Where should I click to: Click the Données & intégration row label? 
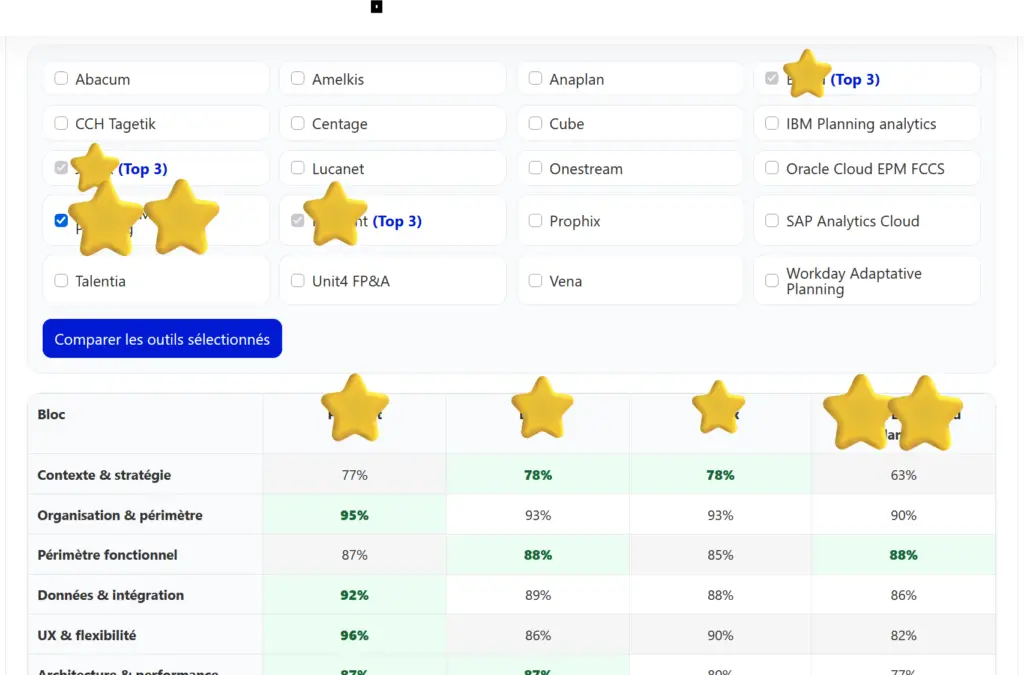point(110,595)
